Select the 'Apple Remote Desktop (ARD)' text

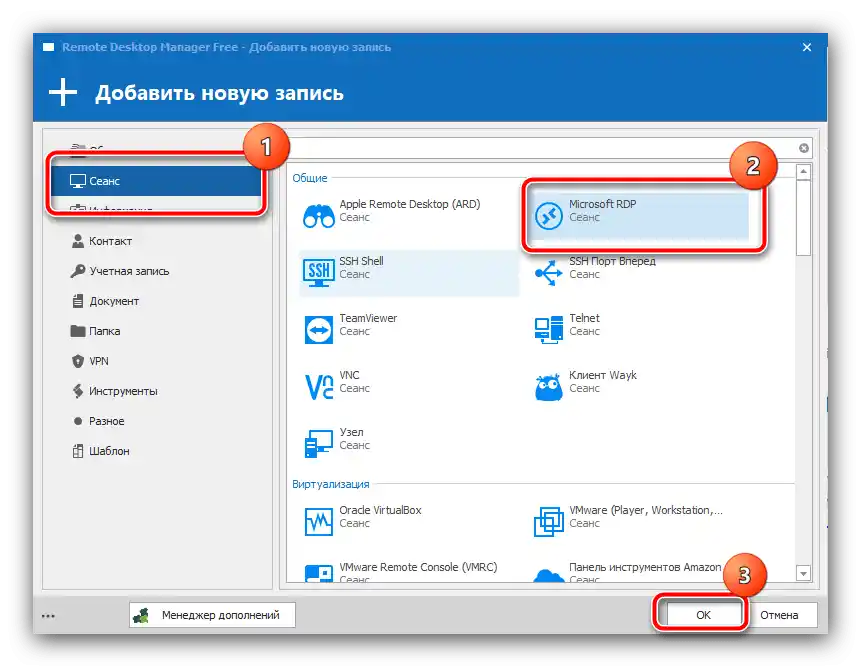tap(410, 204)
